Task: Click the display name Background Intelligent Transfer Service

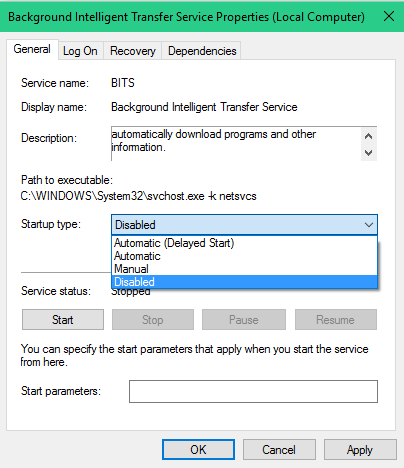Action: point(204,107)
